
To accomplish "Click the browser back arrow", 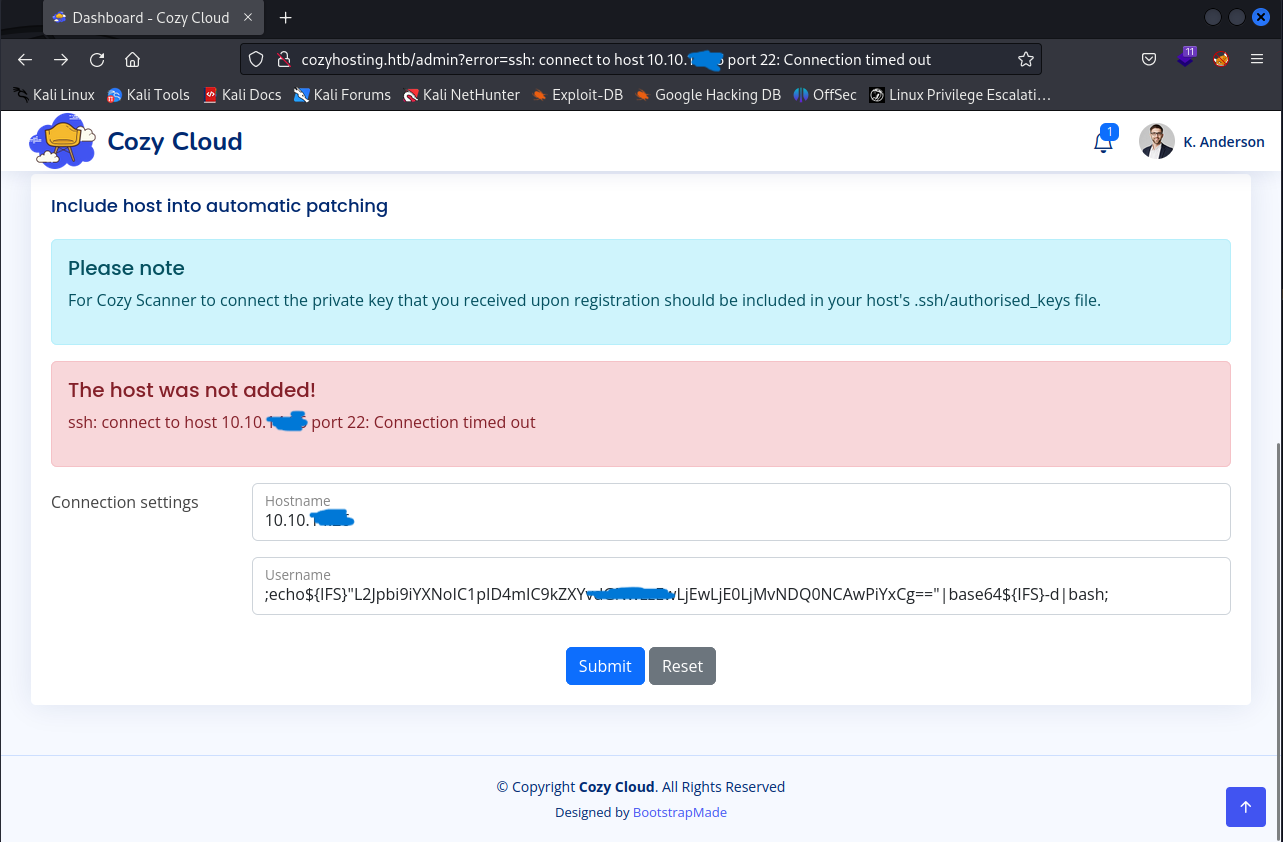I will point(25,60).
